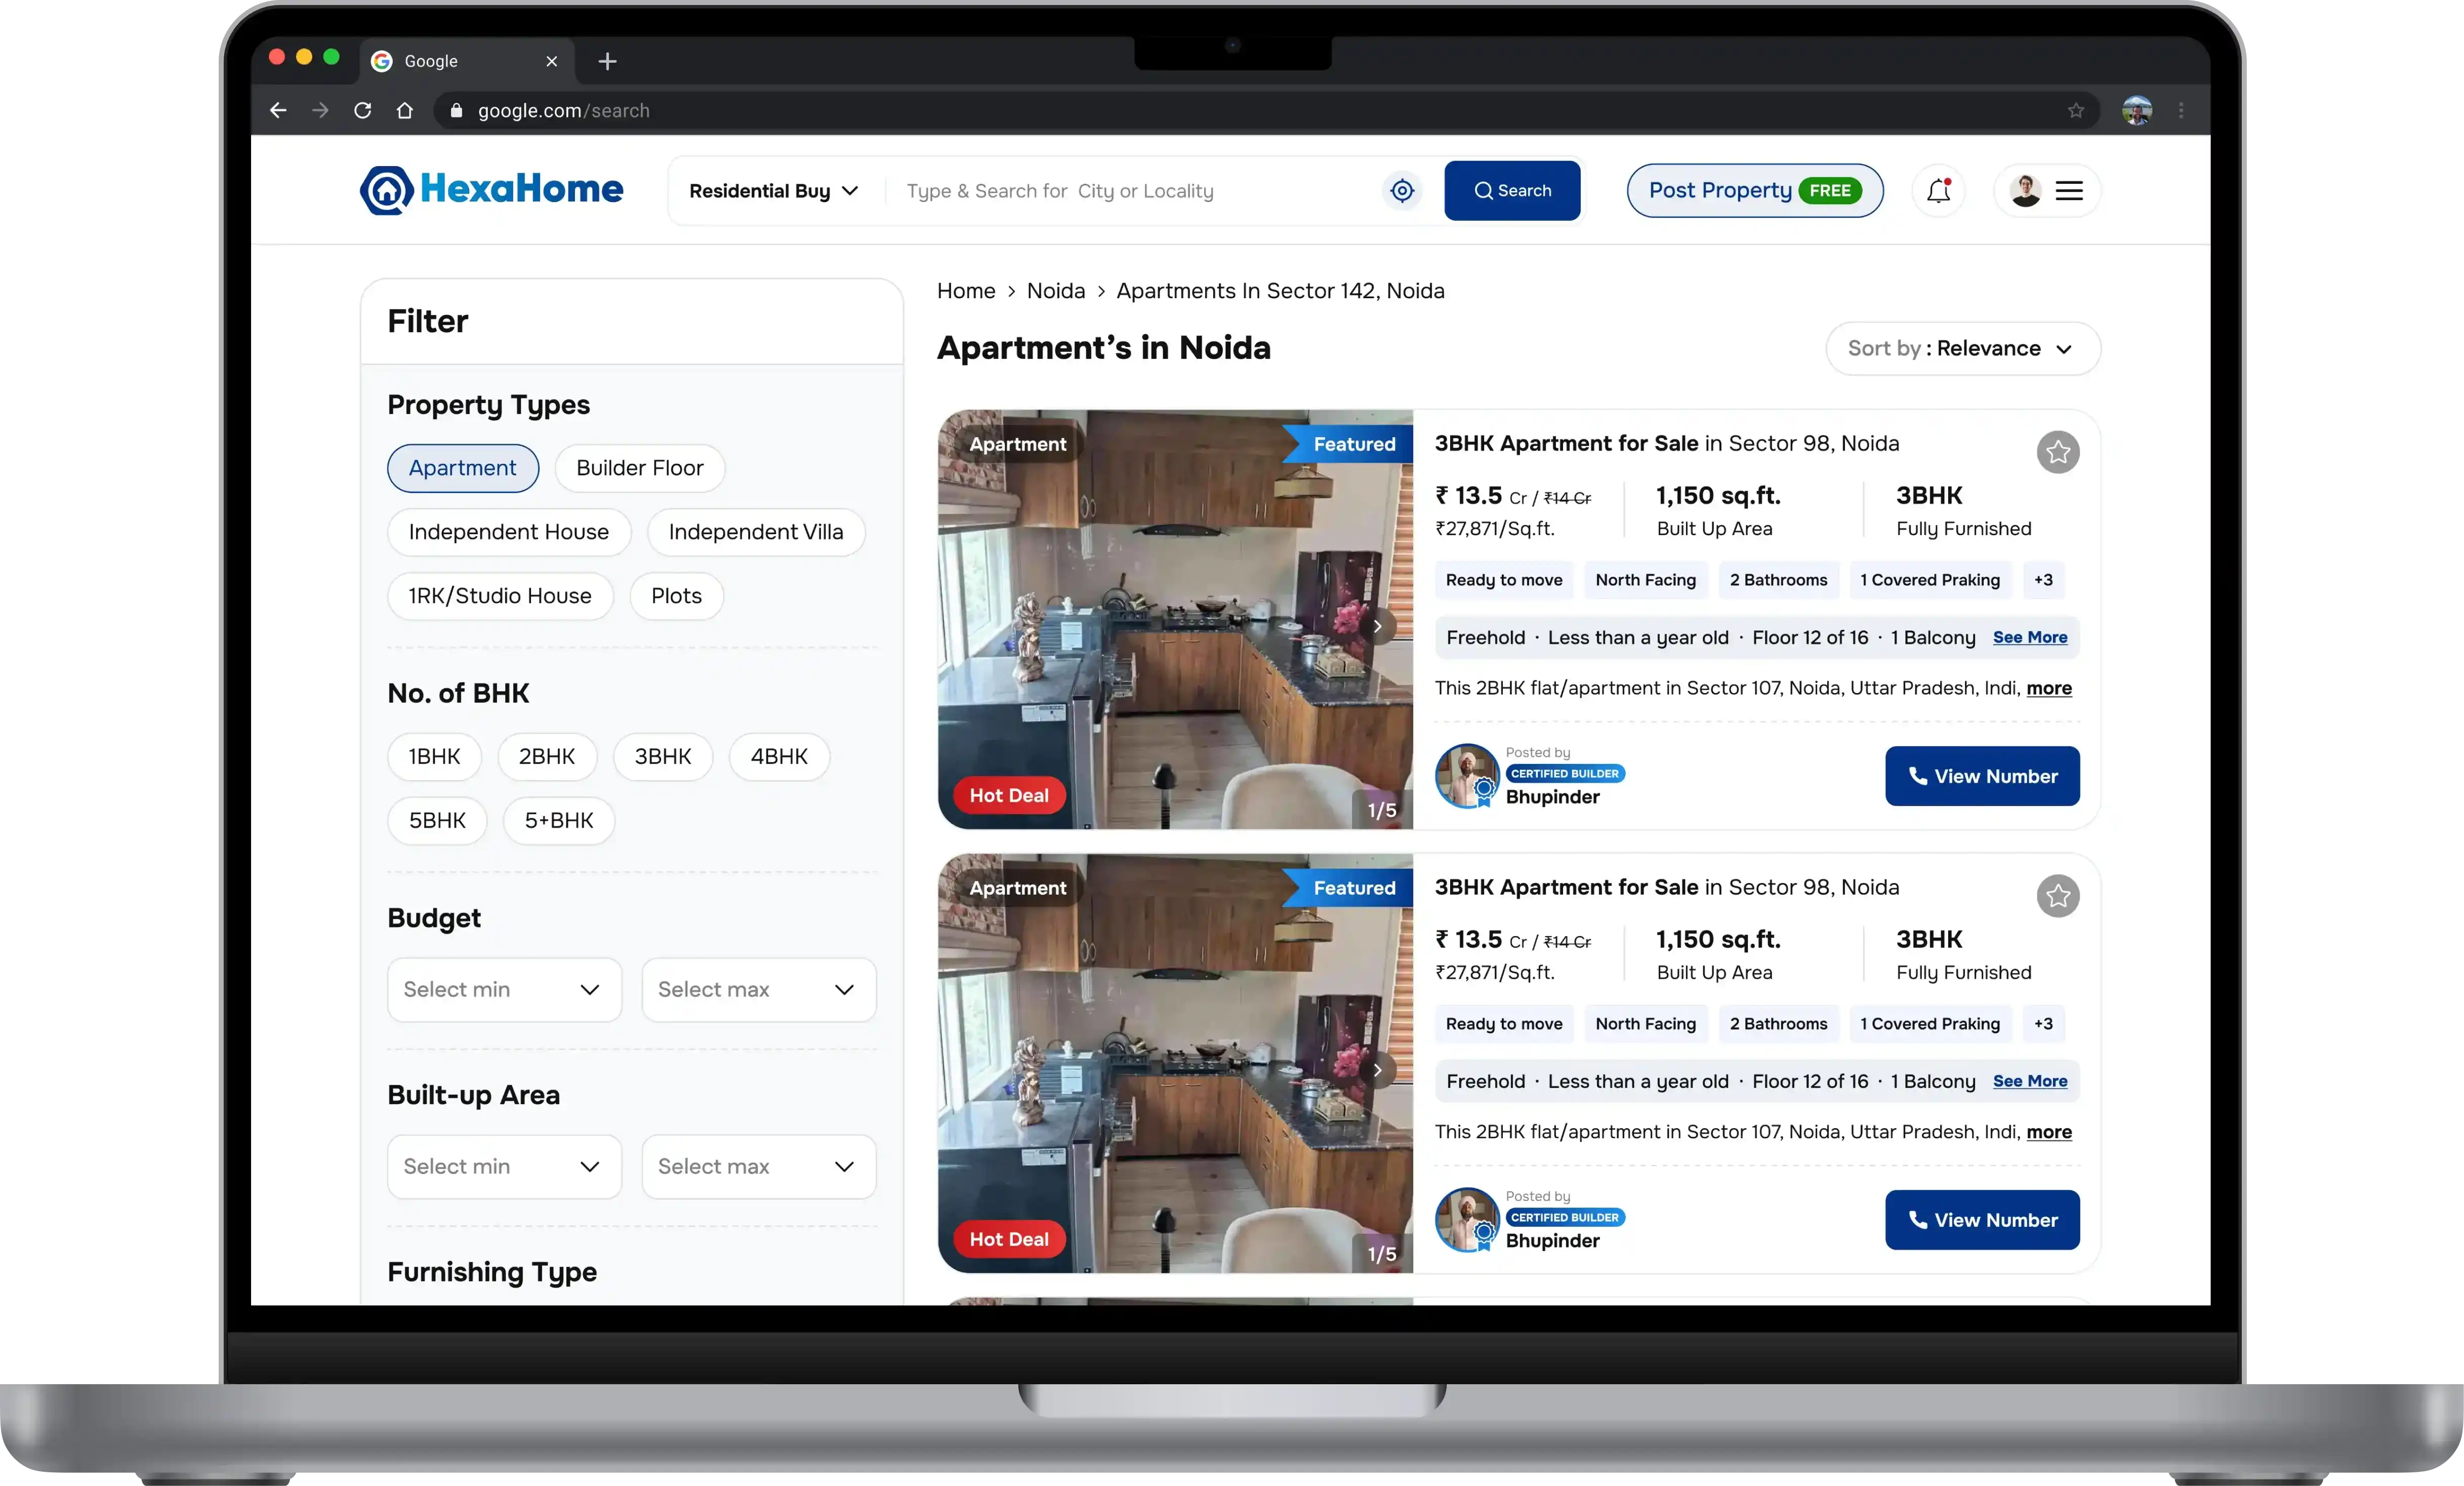Click the HexaHome logo

491,190
